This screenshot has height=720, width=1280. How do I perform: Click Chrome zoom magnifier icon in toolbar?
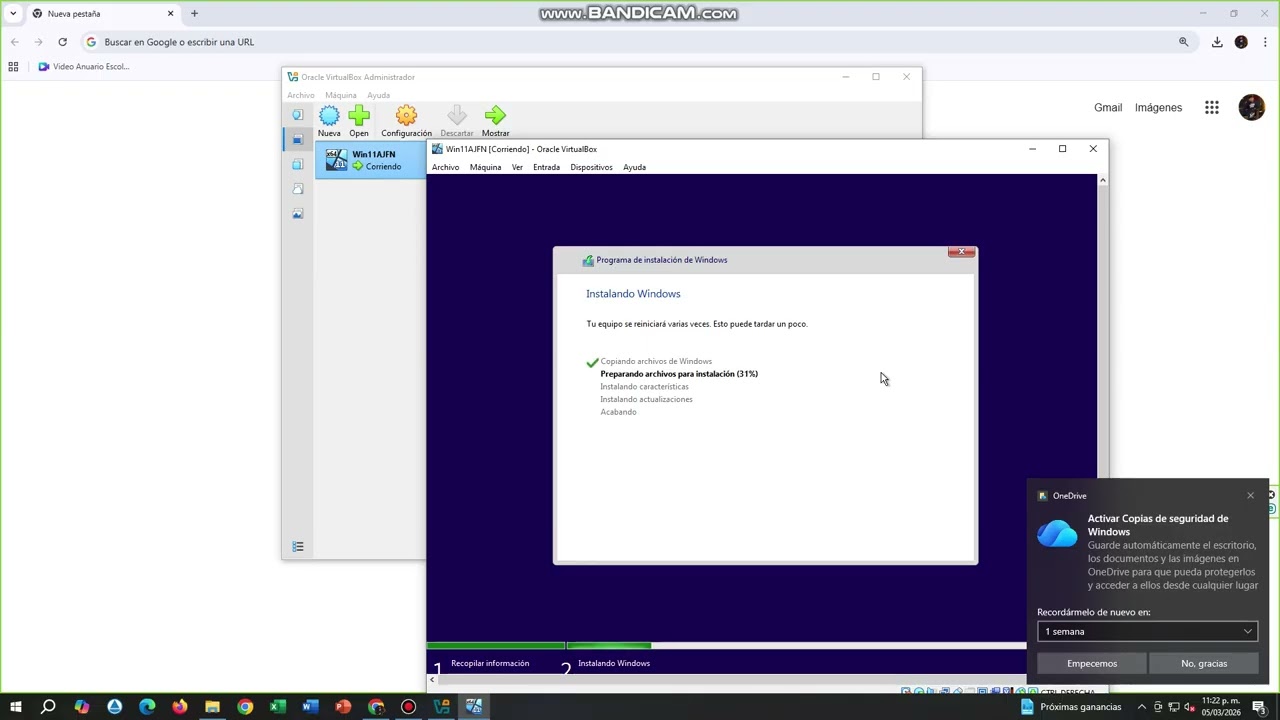pyautogui.click(x=1183, y=42)
